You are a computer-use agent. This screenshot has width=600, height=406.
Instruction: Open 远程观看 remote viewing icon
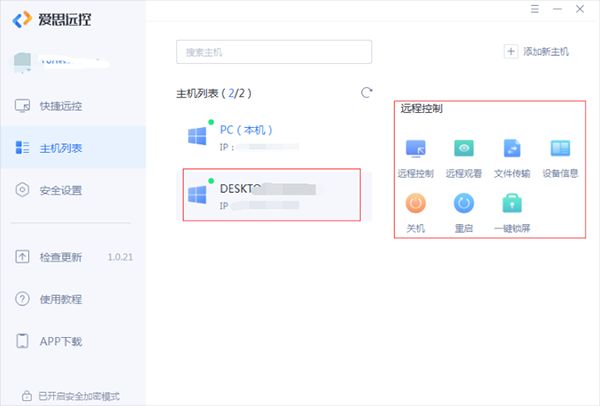tap(463, 150)
